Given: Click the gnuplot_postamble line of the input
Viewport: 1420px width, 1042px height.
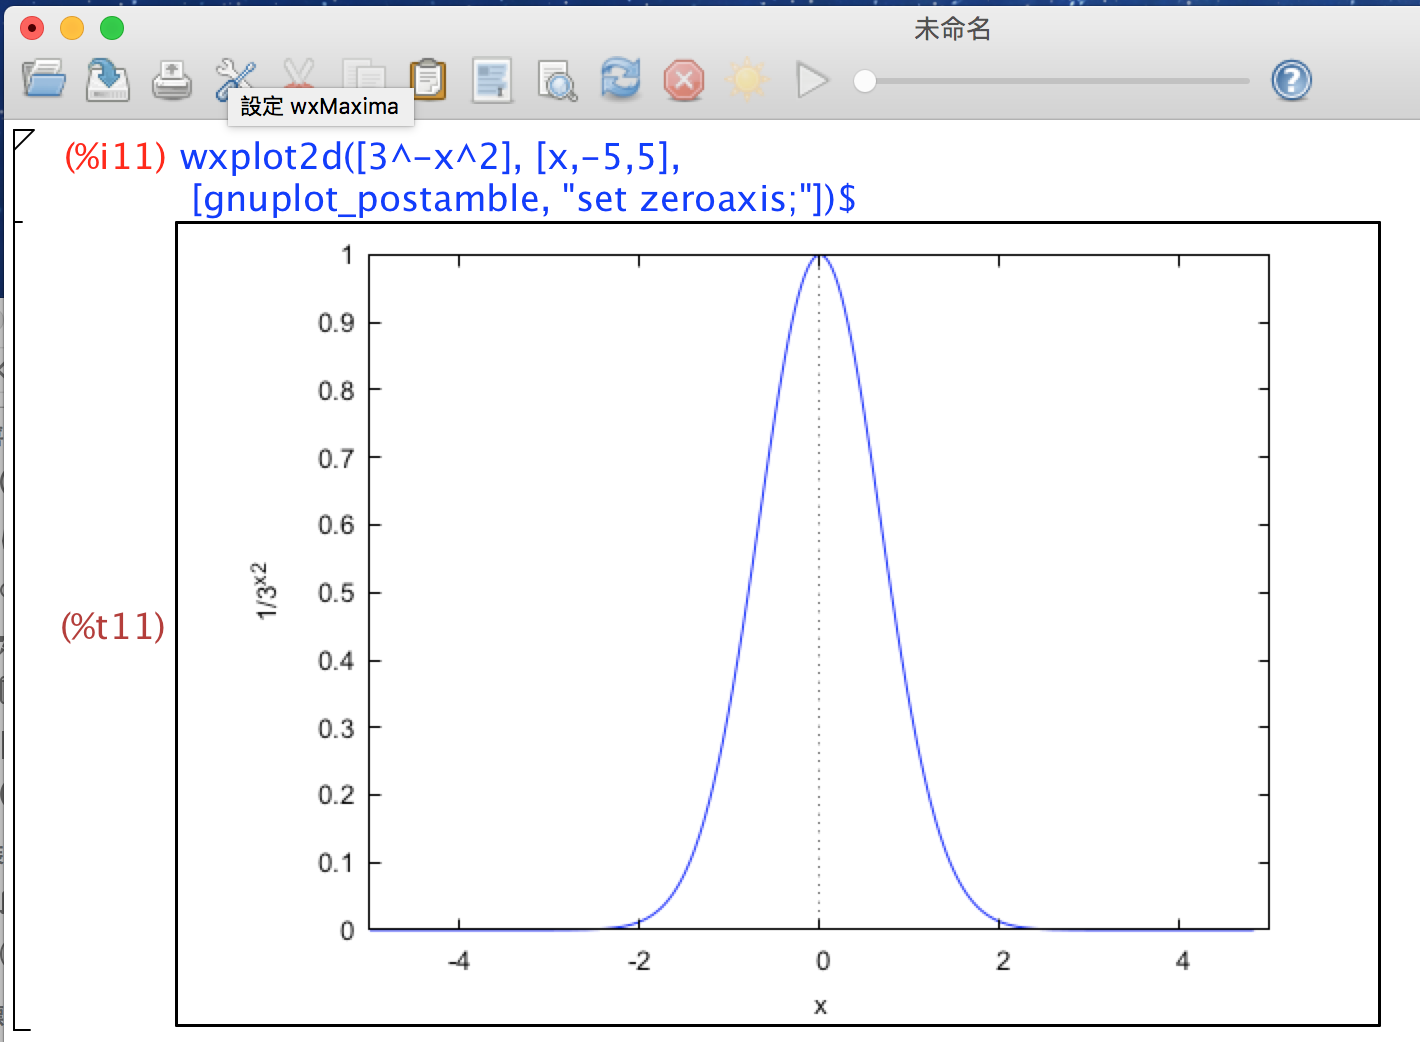Looking at the screenshot, I should pyautogui.click(x=524, y=199).
